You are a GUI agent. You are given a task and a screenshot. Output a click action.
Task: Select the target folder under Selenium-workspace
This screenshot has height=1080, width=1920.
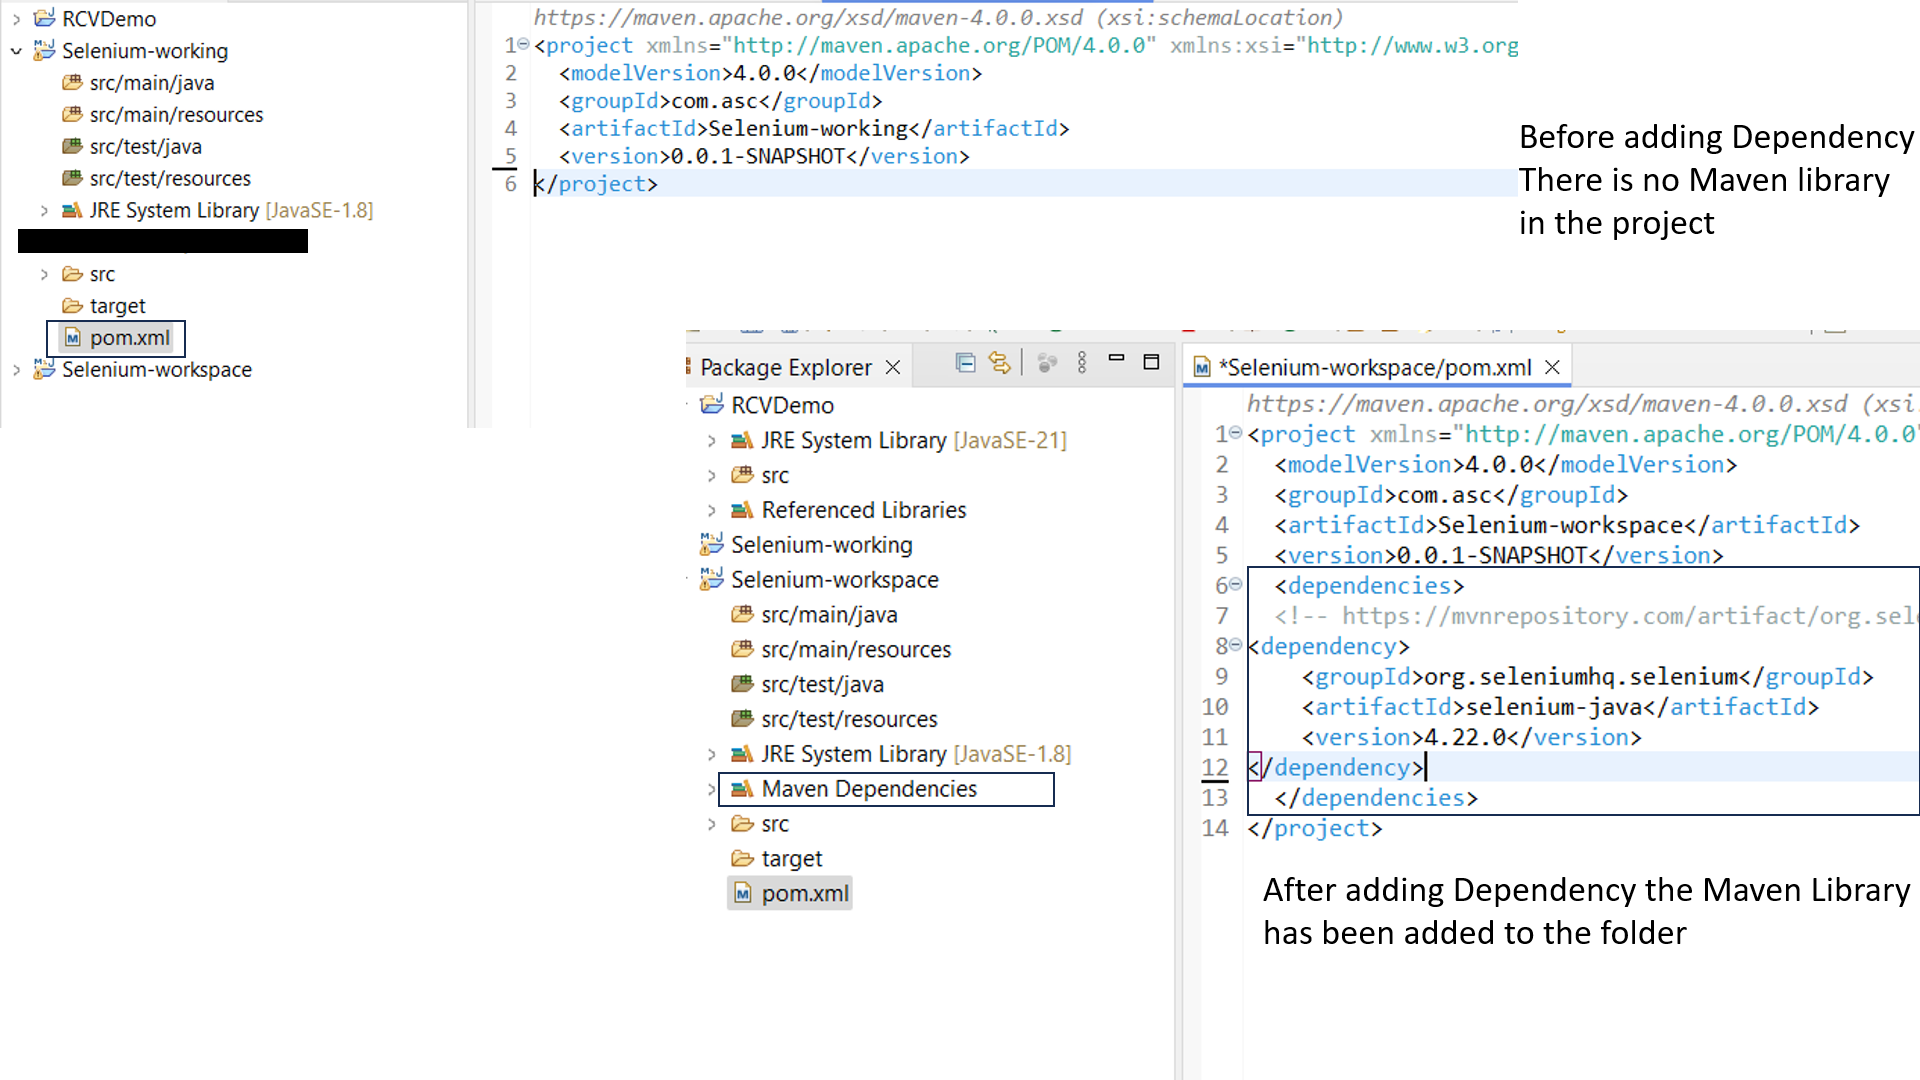(790, 858)
